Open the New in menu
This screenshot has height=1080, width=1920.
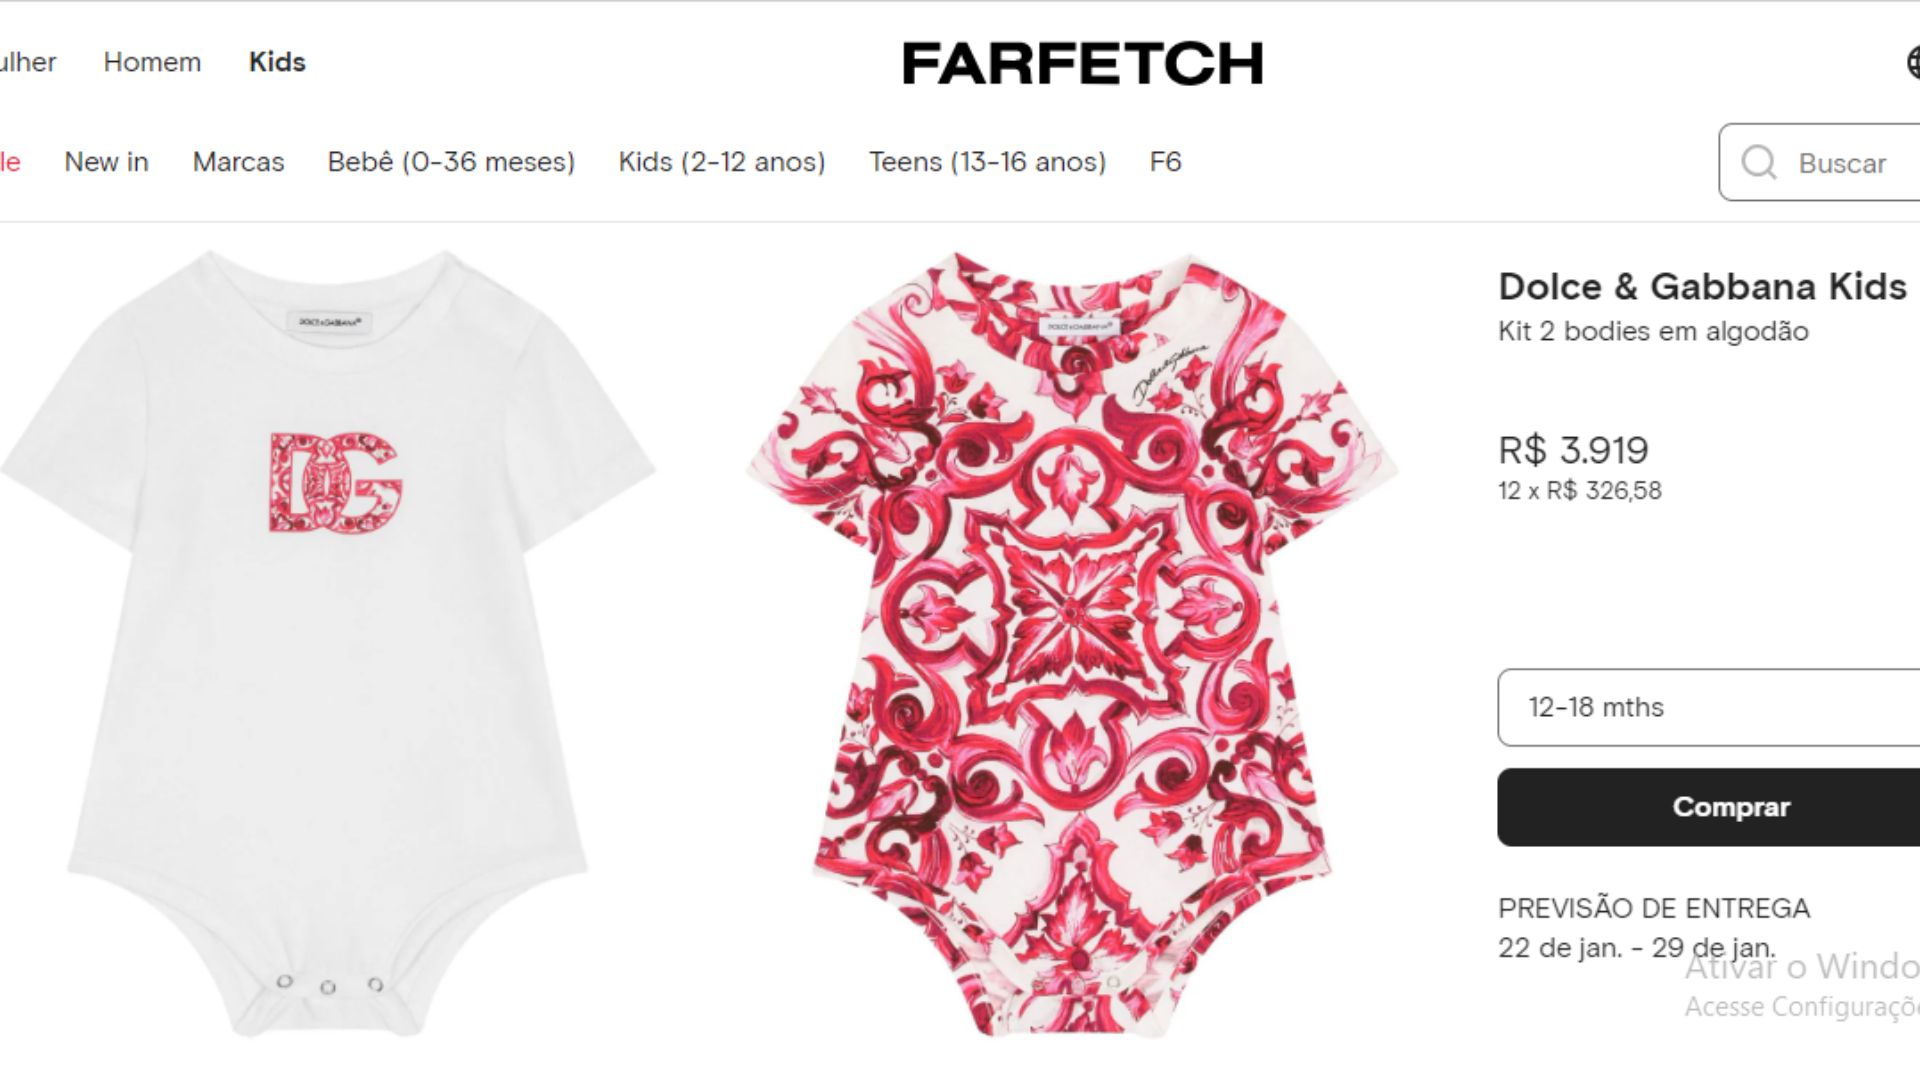[x=106, y=162]
